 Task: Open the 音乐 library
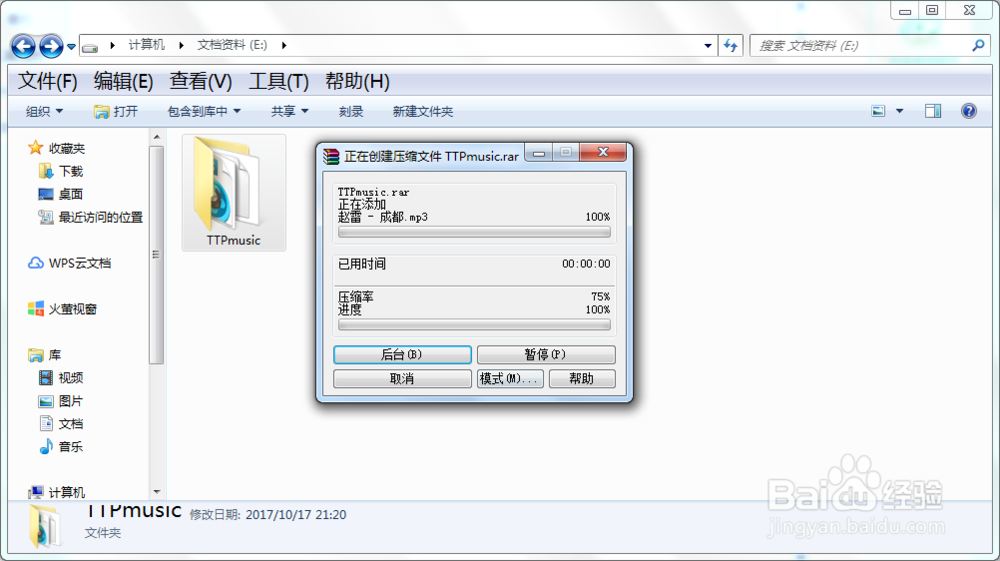(x=61, y=447)
